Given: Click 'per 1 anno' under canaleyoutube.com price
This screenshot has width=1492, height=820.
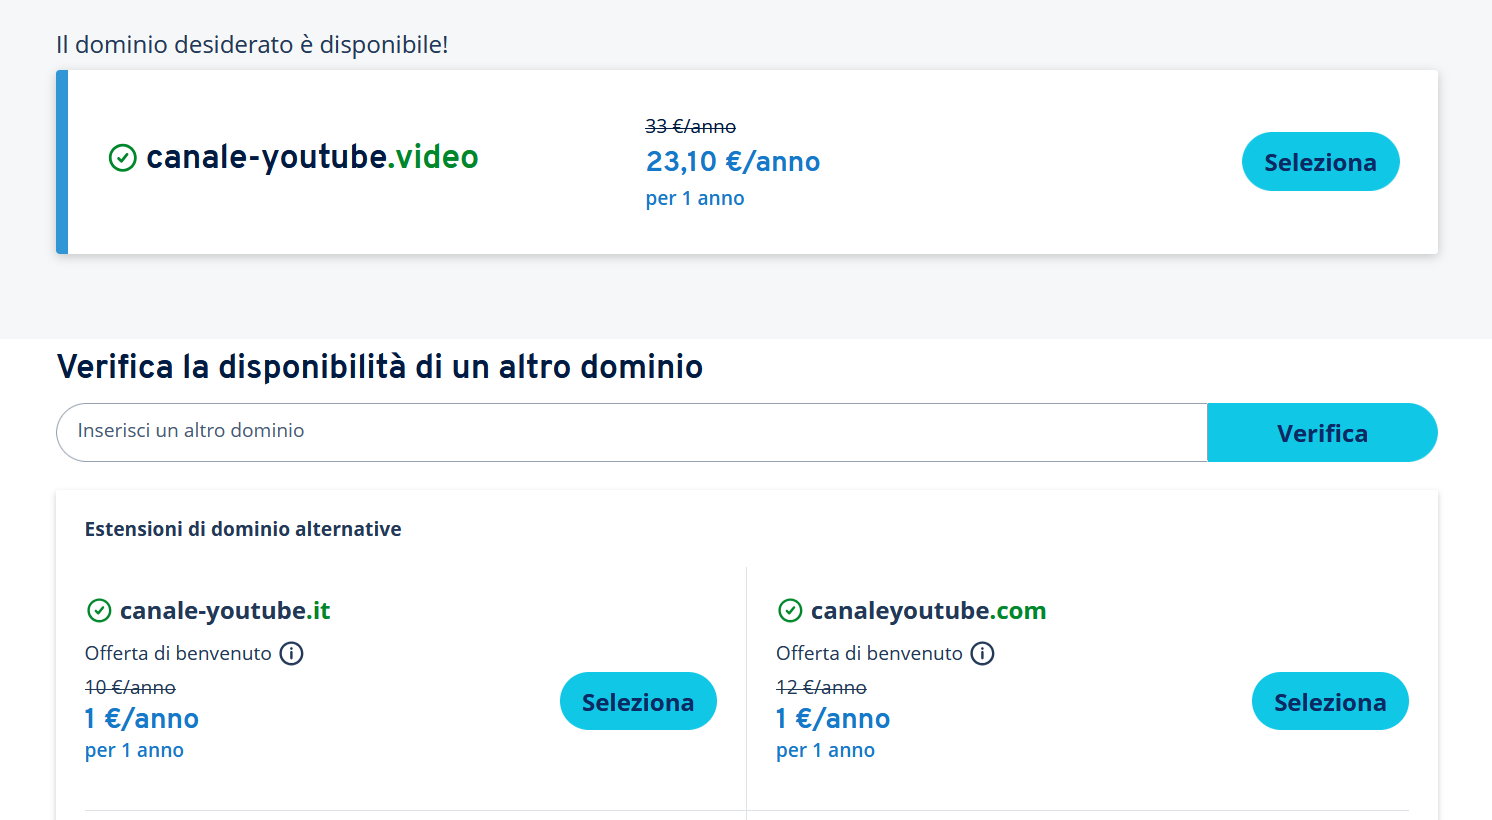Looking at the screenshot, I should (825, 750).
